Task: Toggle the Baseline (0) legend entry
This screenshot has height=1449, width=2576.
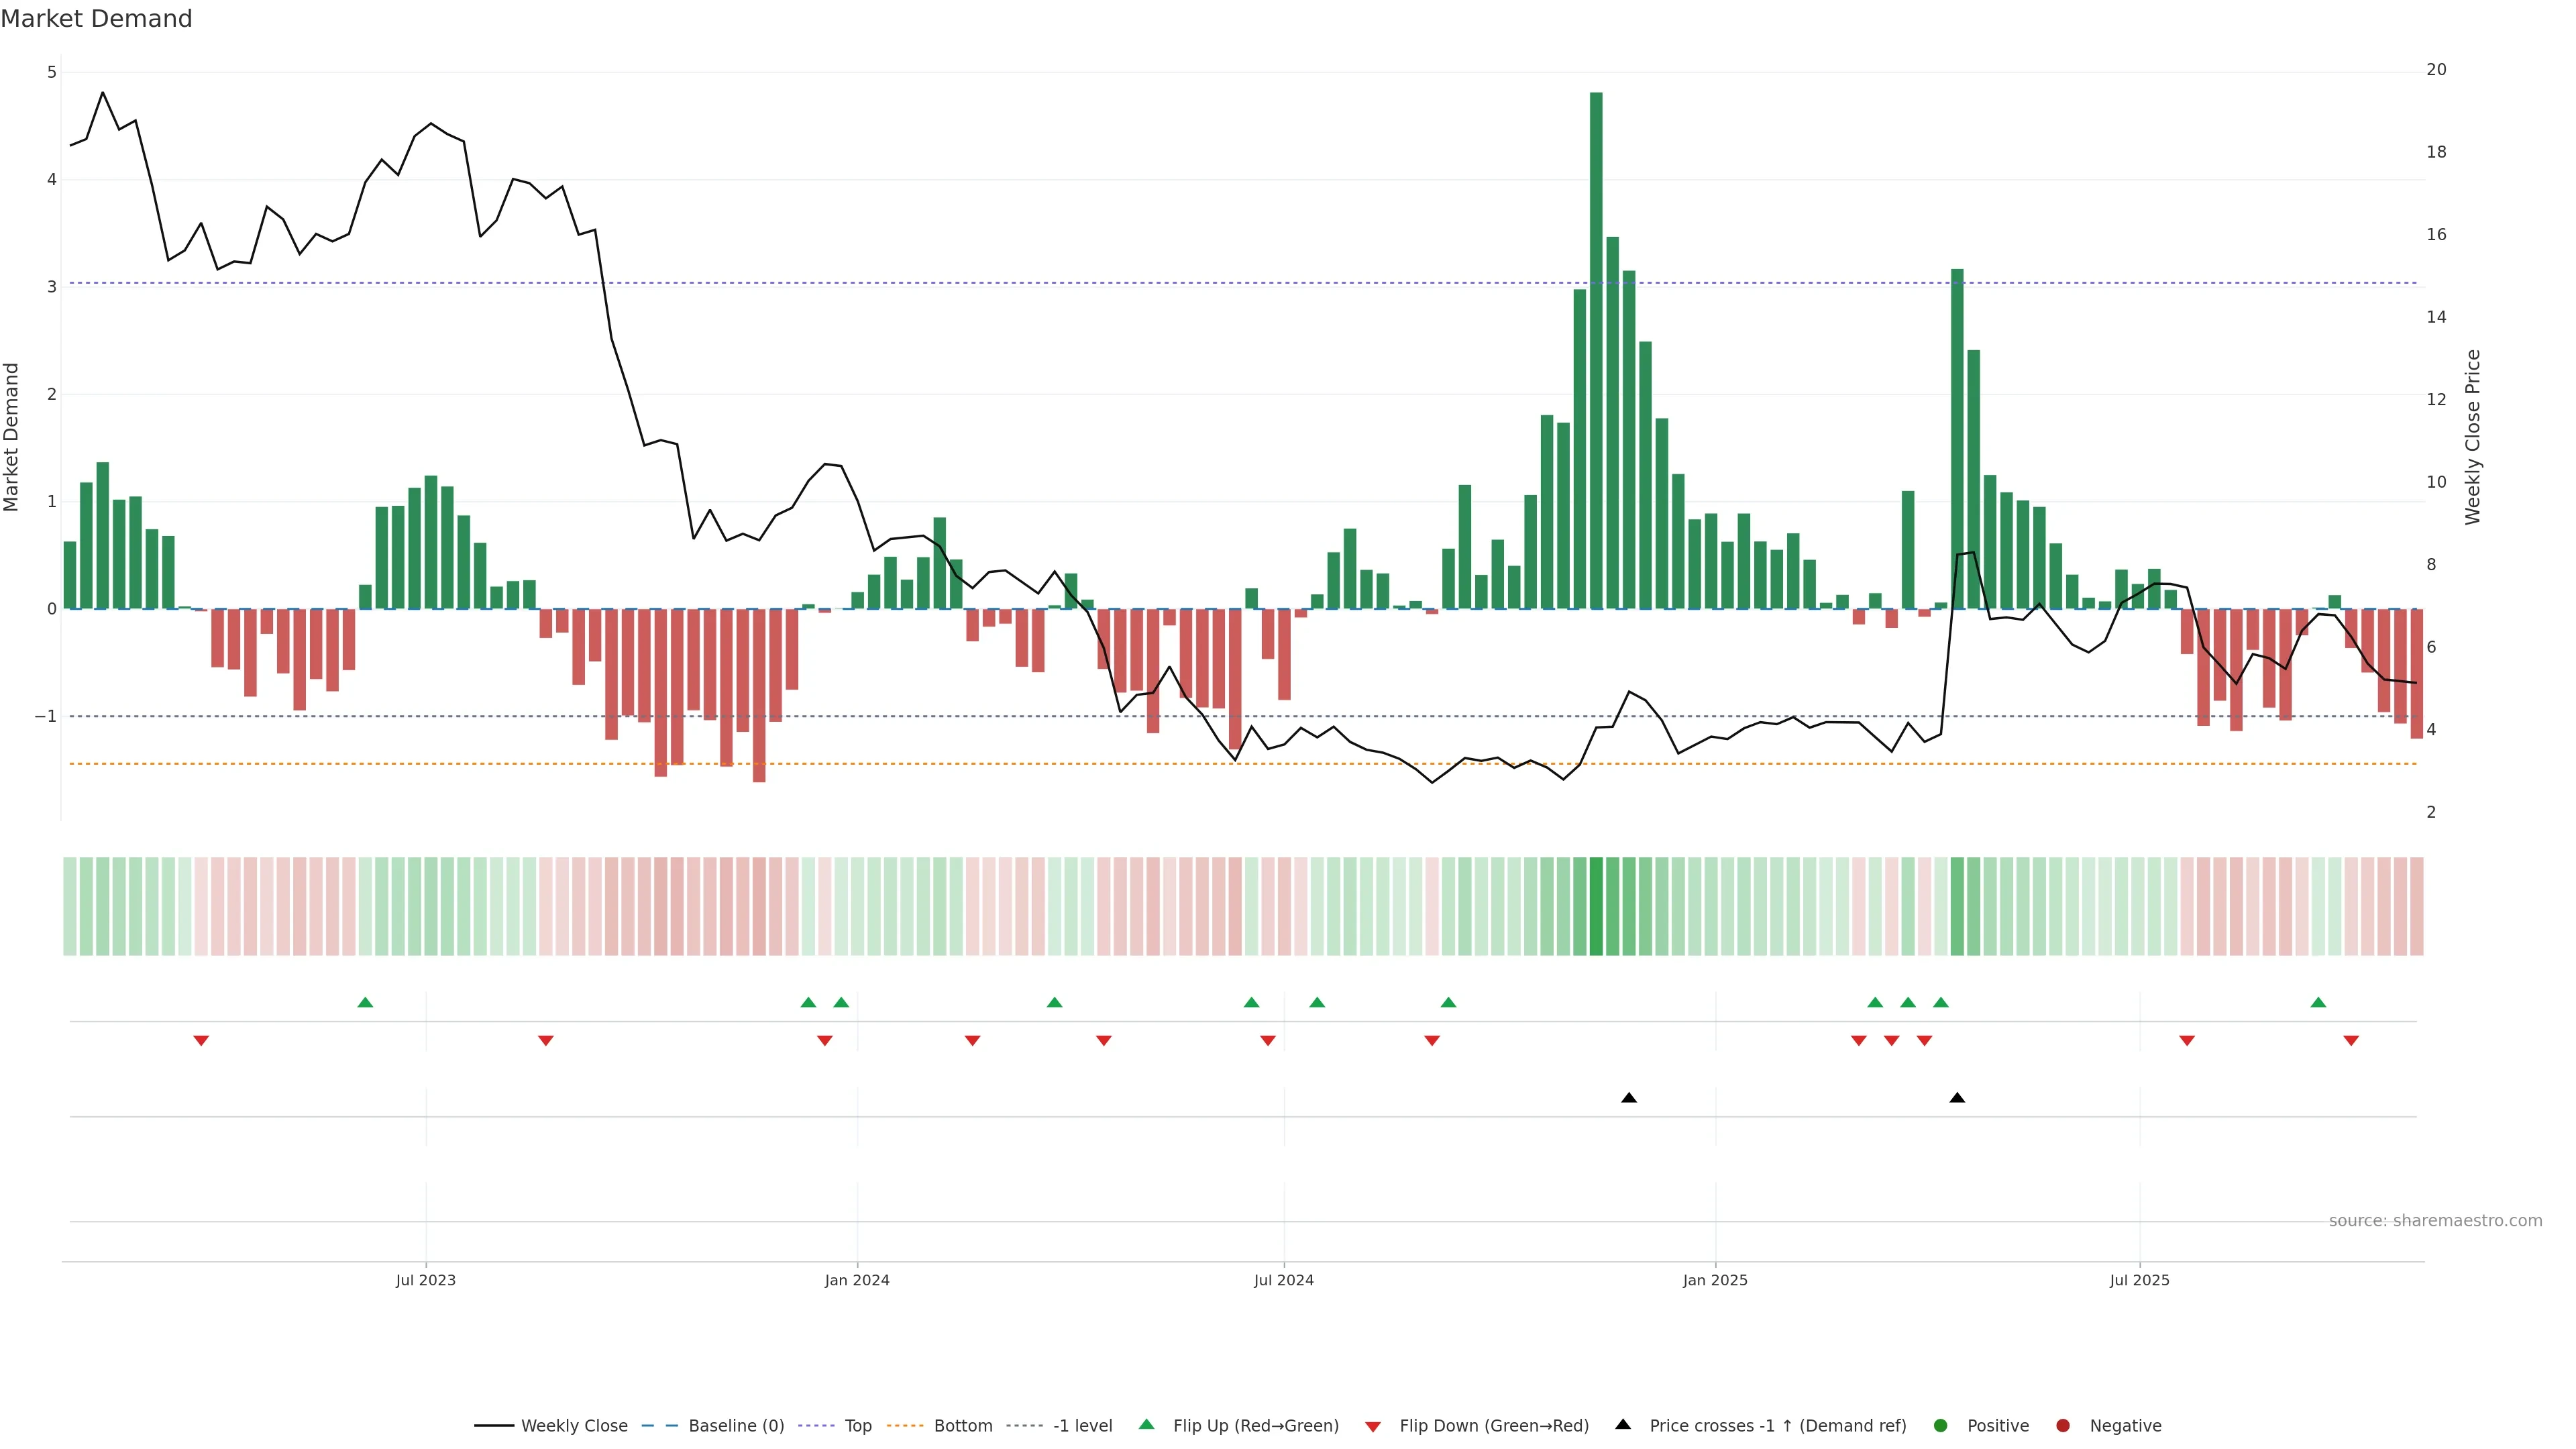Action: coord(736,1426)
